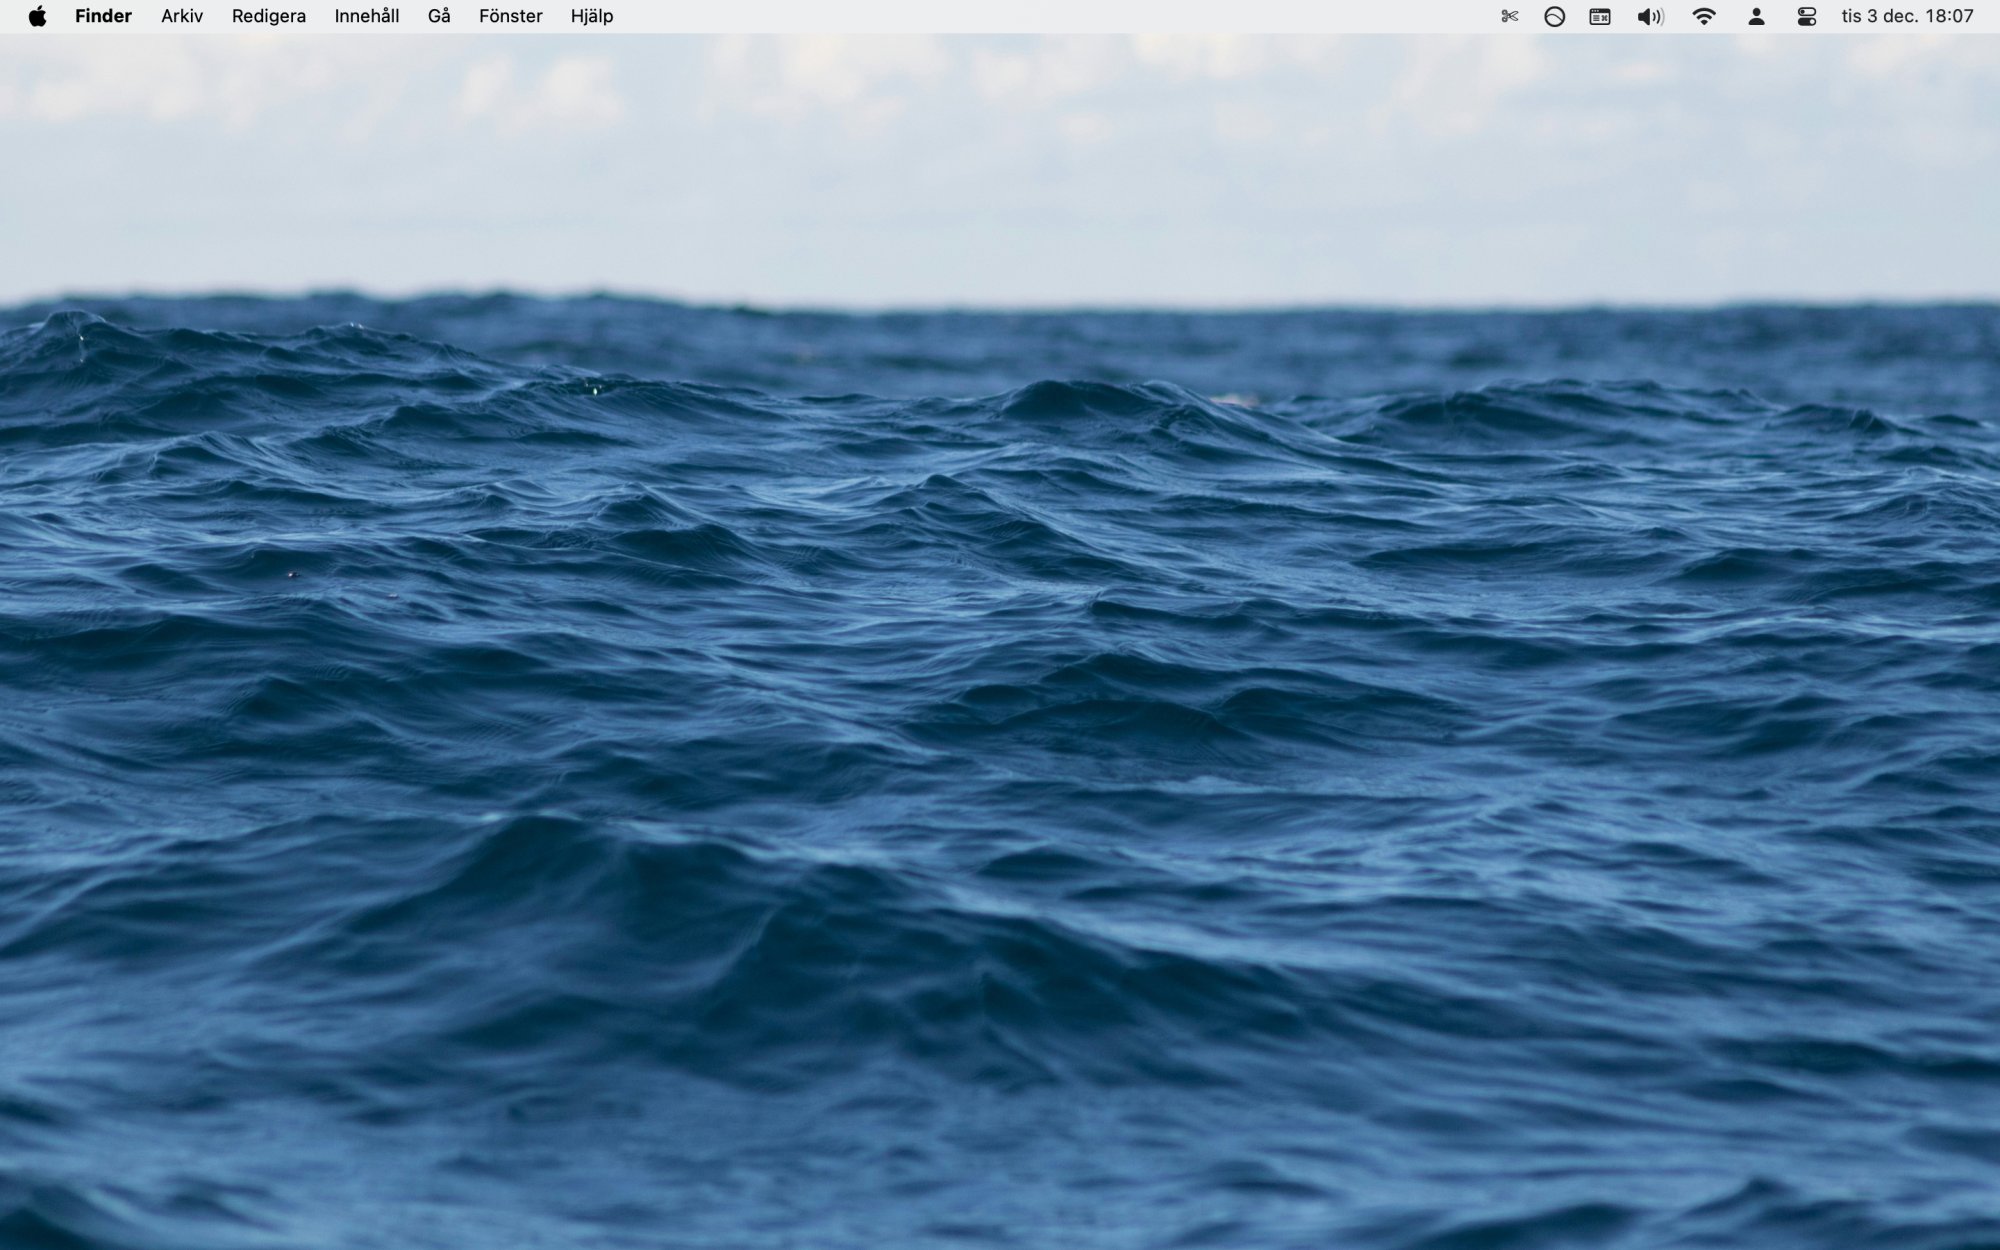
Task: Expand the Redigera menu
Action: pyautogui.click(x=268, y=16)
